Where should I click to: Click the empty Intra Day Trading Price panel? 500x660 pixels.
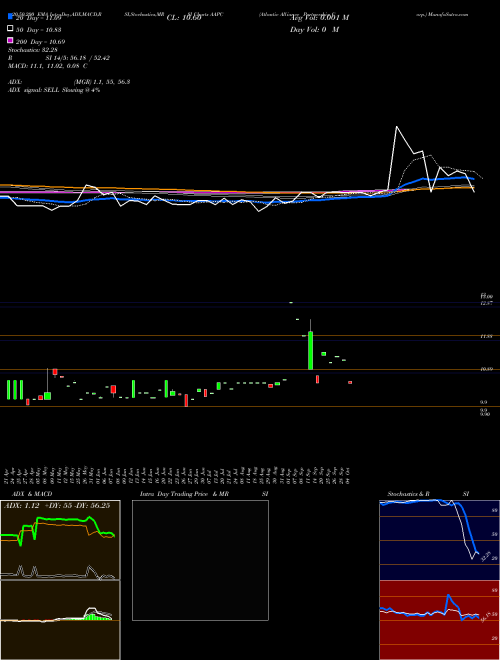[x=200, y=560]
